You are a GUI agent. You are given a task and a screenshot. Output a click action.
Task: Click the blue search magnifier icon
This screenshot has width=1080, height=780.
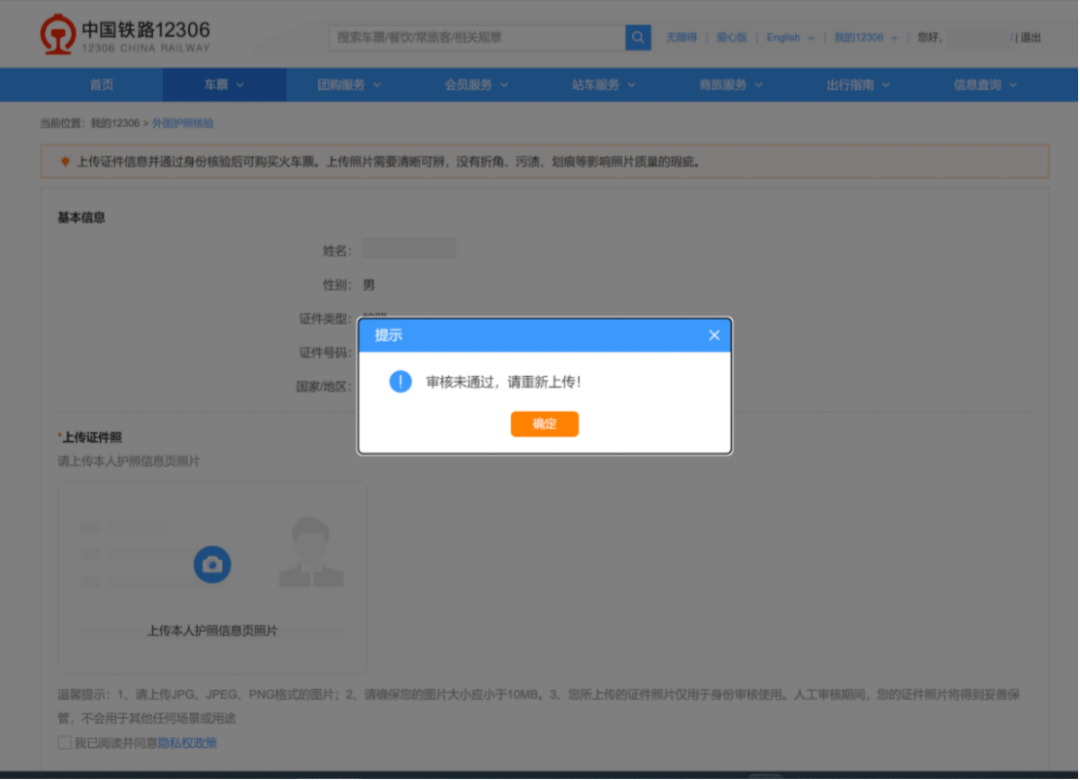click(x=638, y=37)
